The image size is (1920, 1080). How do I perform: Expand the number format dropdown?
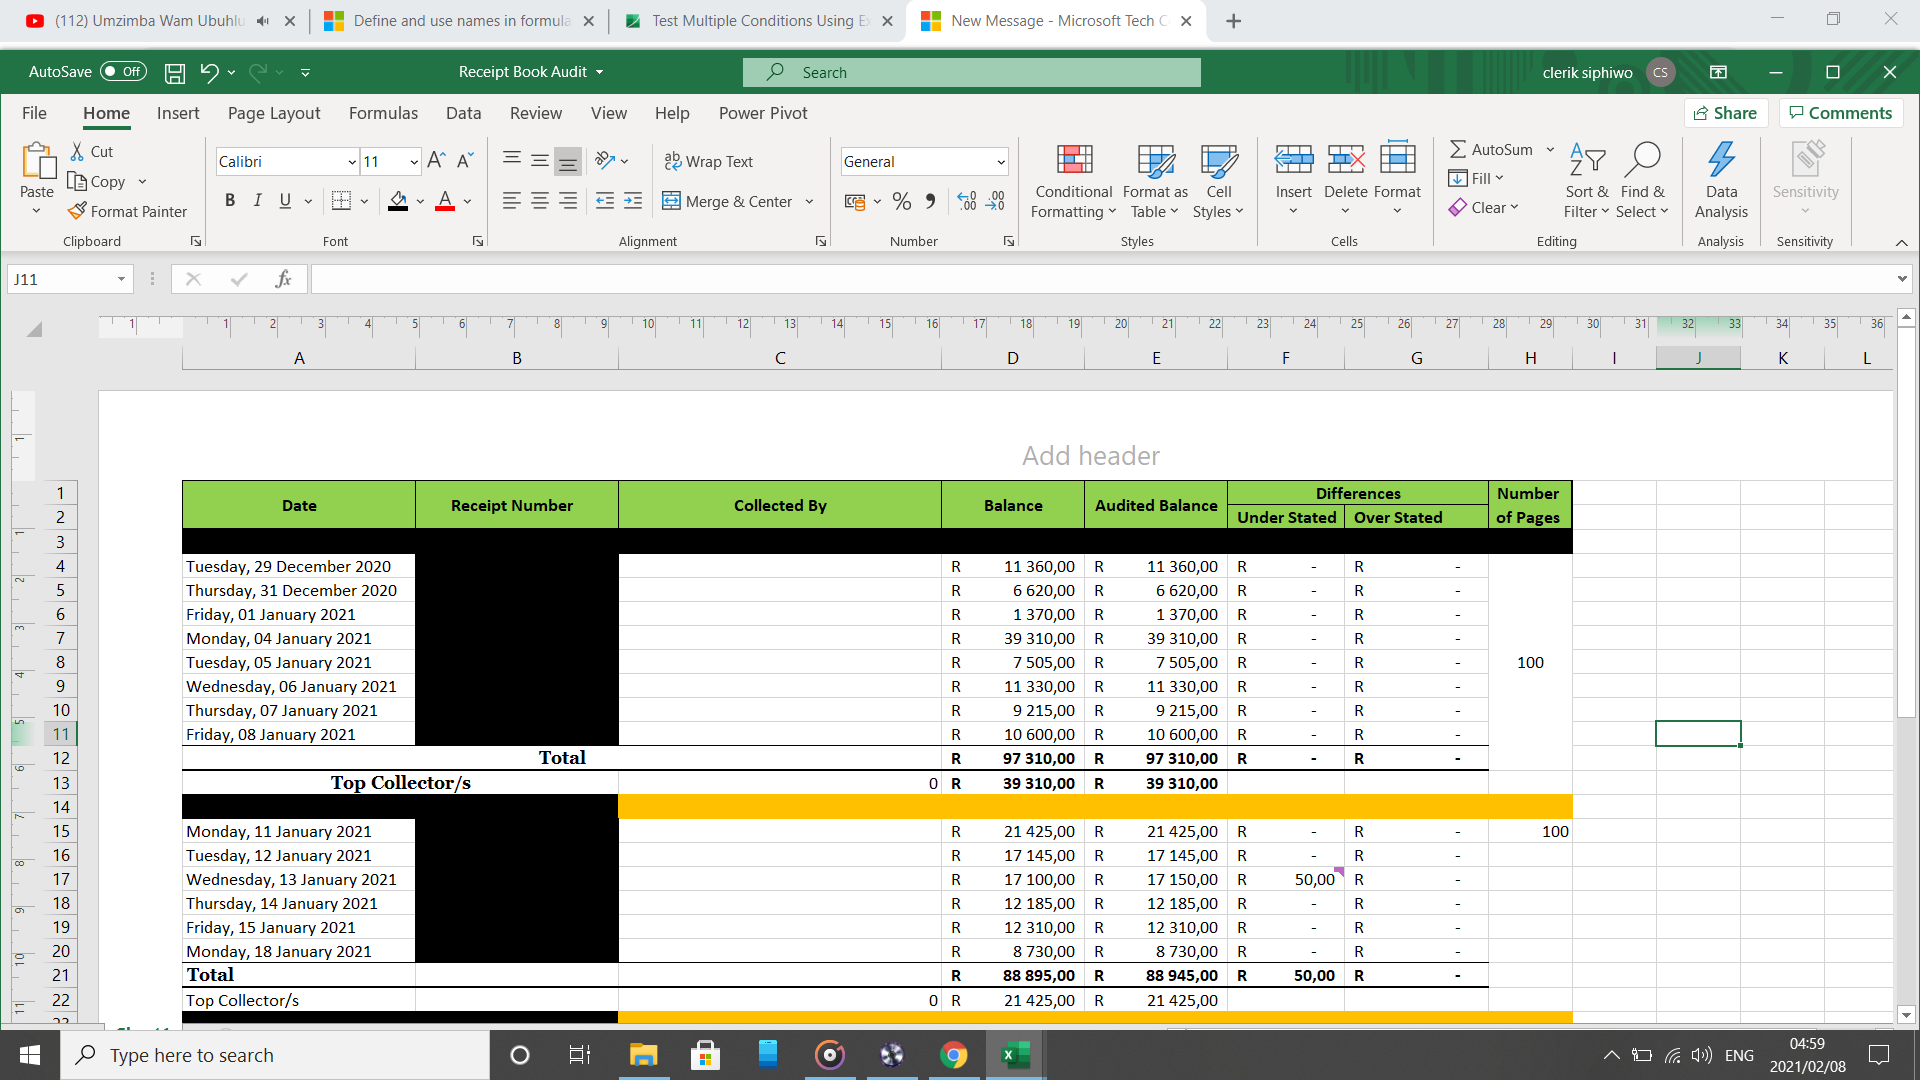tap(1001, 161)
